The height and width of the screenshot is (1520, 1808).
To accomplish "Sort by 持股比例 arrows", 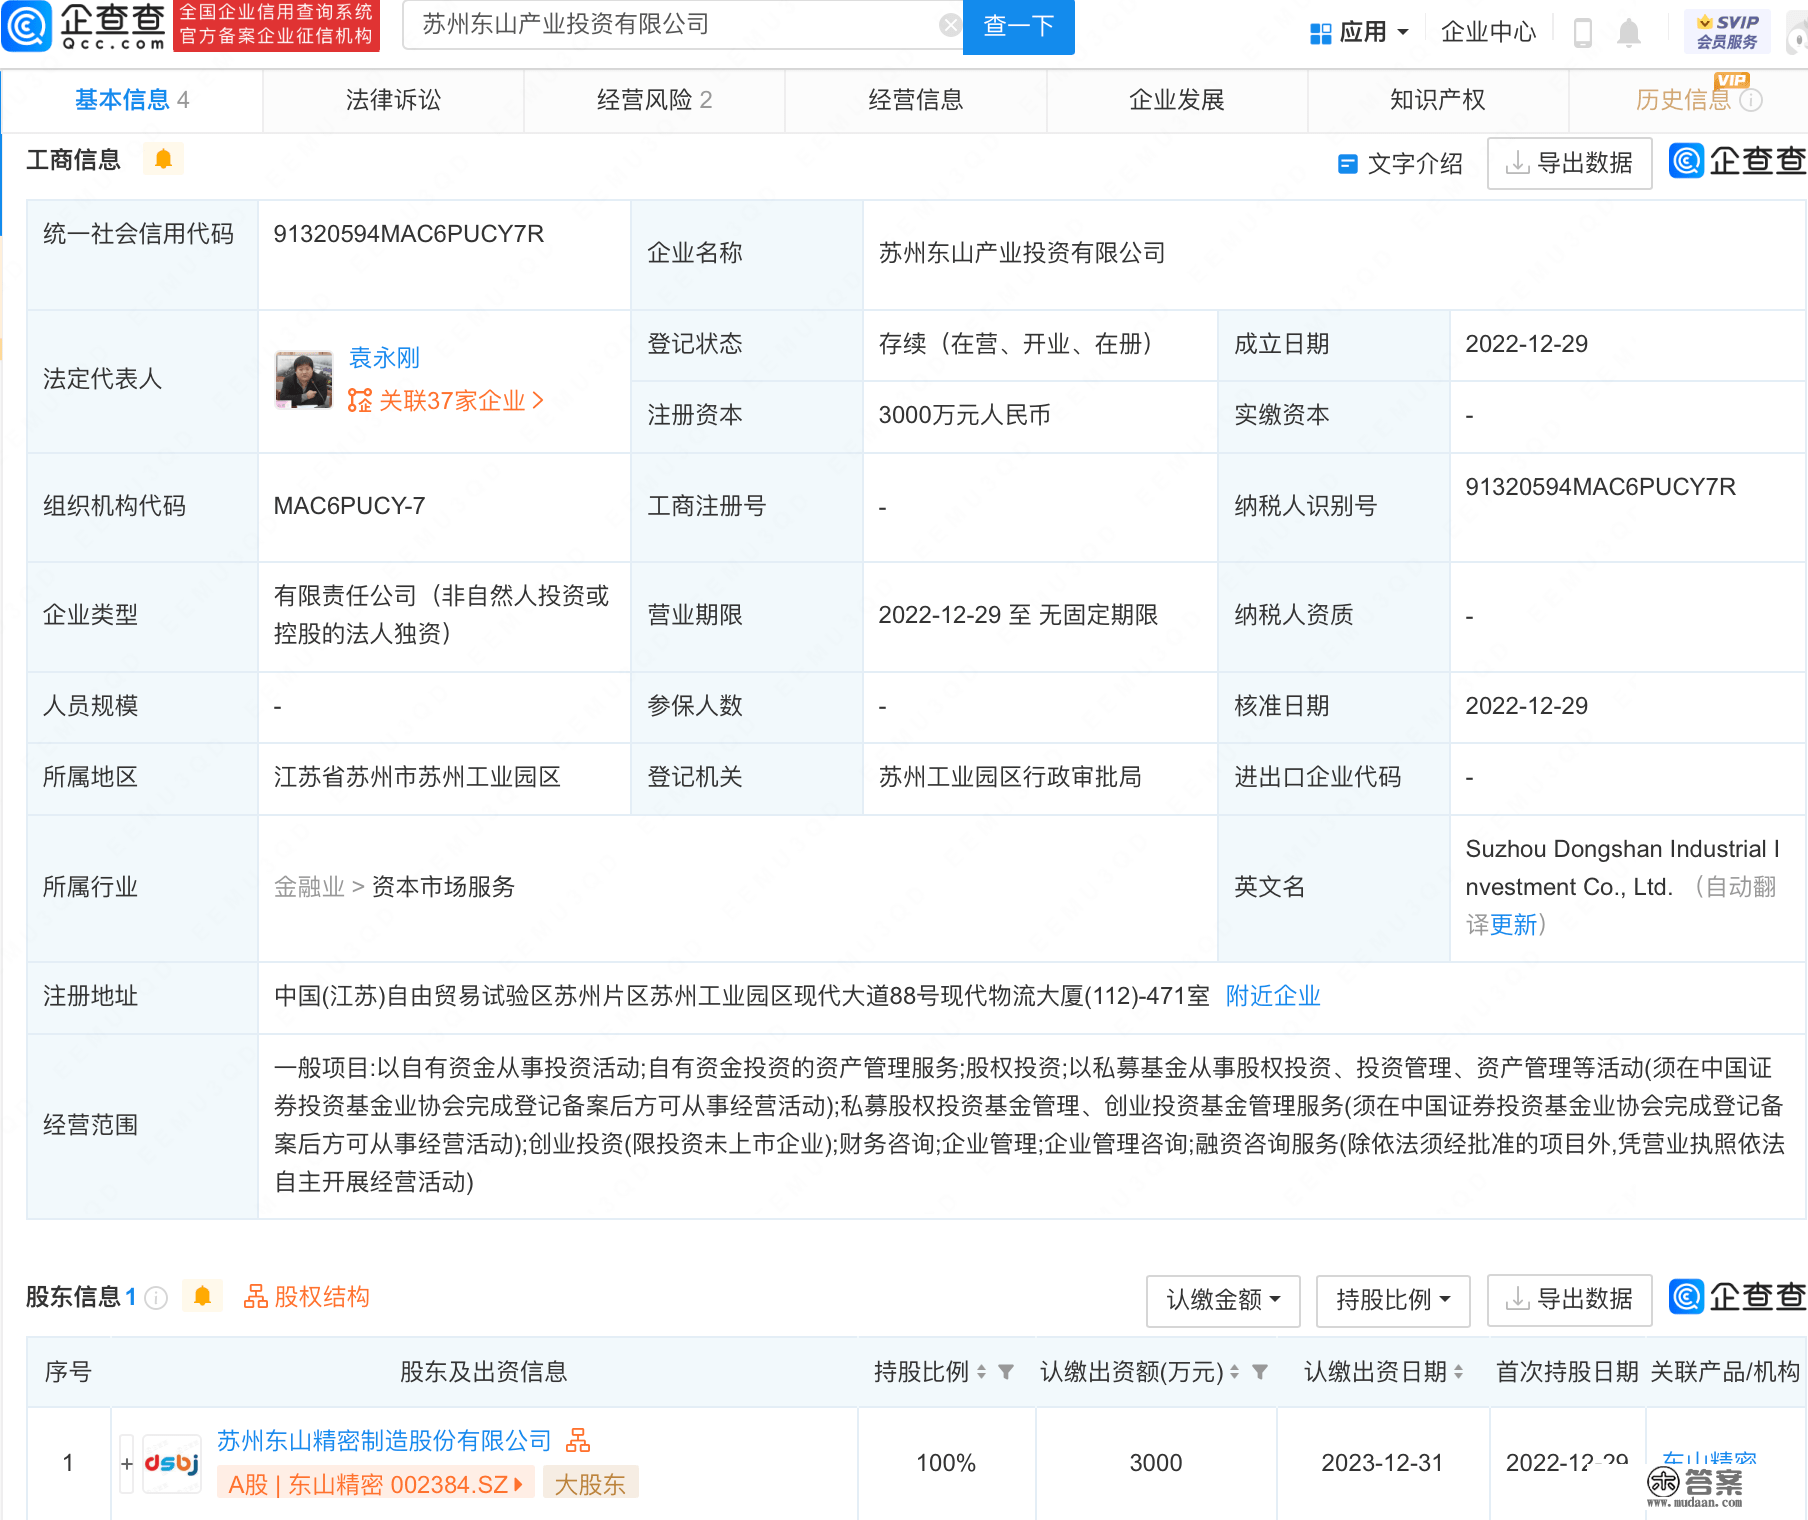I will point(981,1372).
